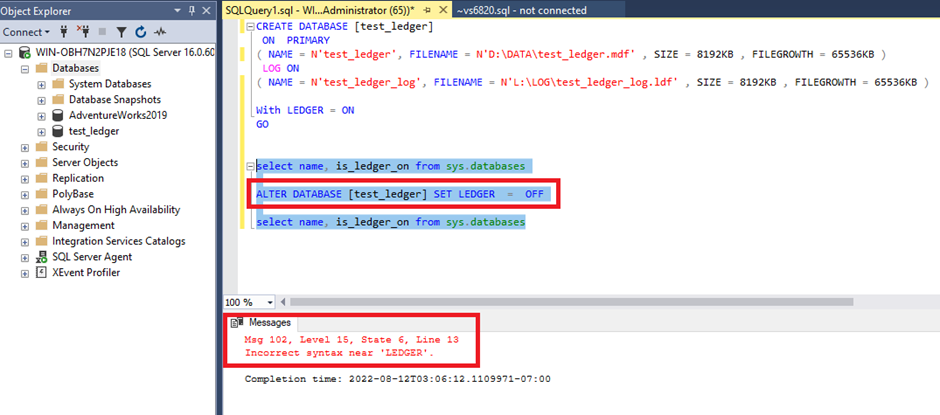Expand the Integration Services Catalogs node
The image size is (940, 415).
(25, 242)
